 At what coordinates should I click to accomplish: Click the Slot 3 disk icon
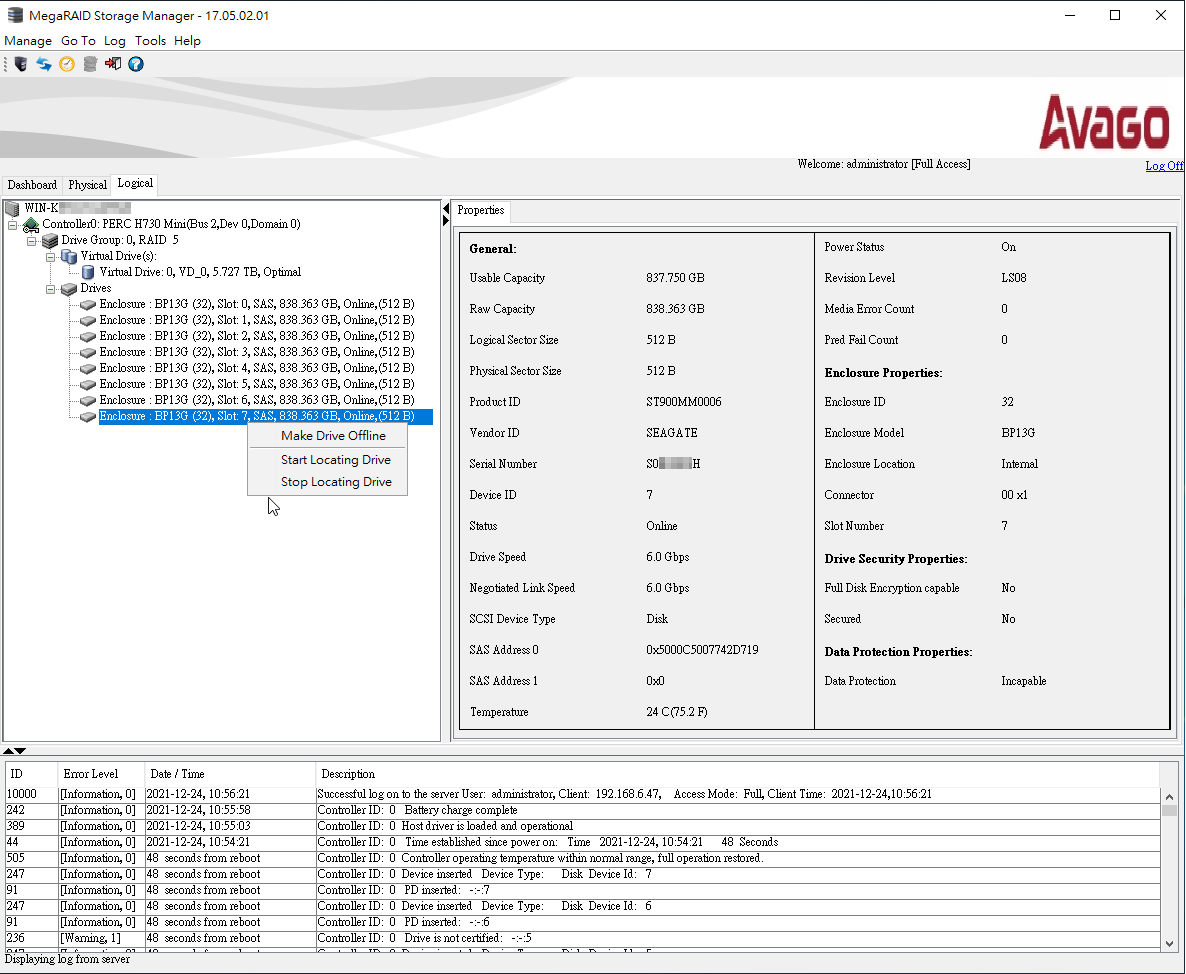(x=88, y=352)
